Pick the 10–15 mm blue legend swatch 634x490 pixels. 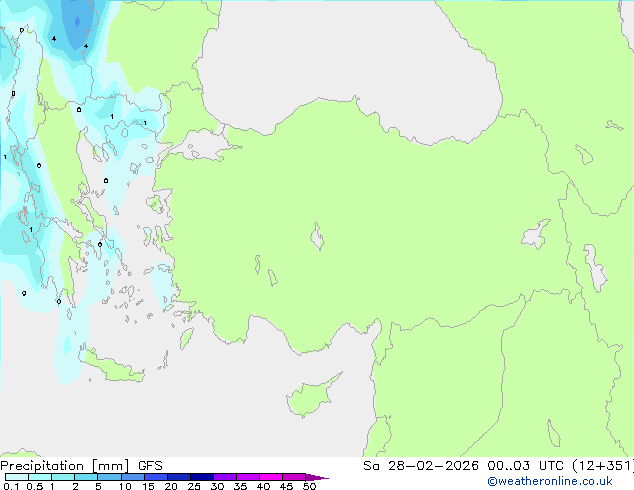pos(132,477)
